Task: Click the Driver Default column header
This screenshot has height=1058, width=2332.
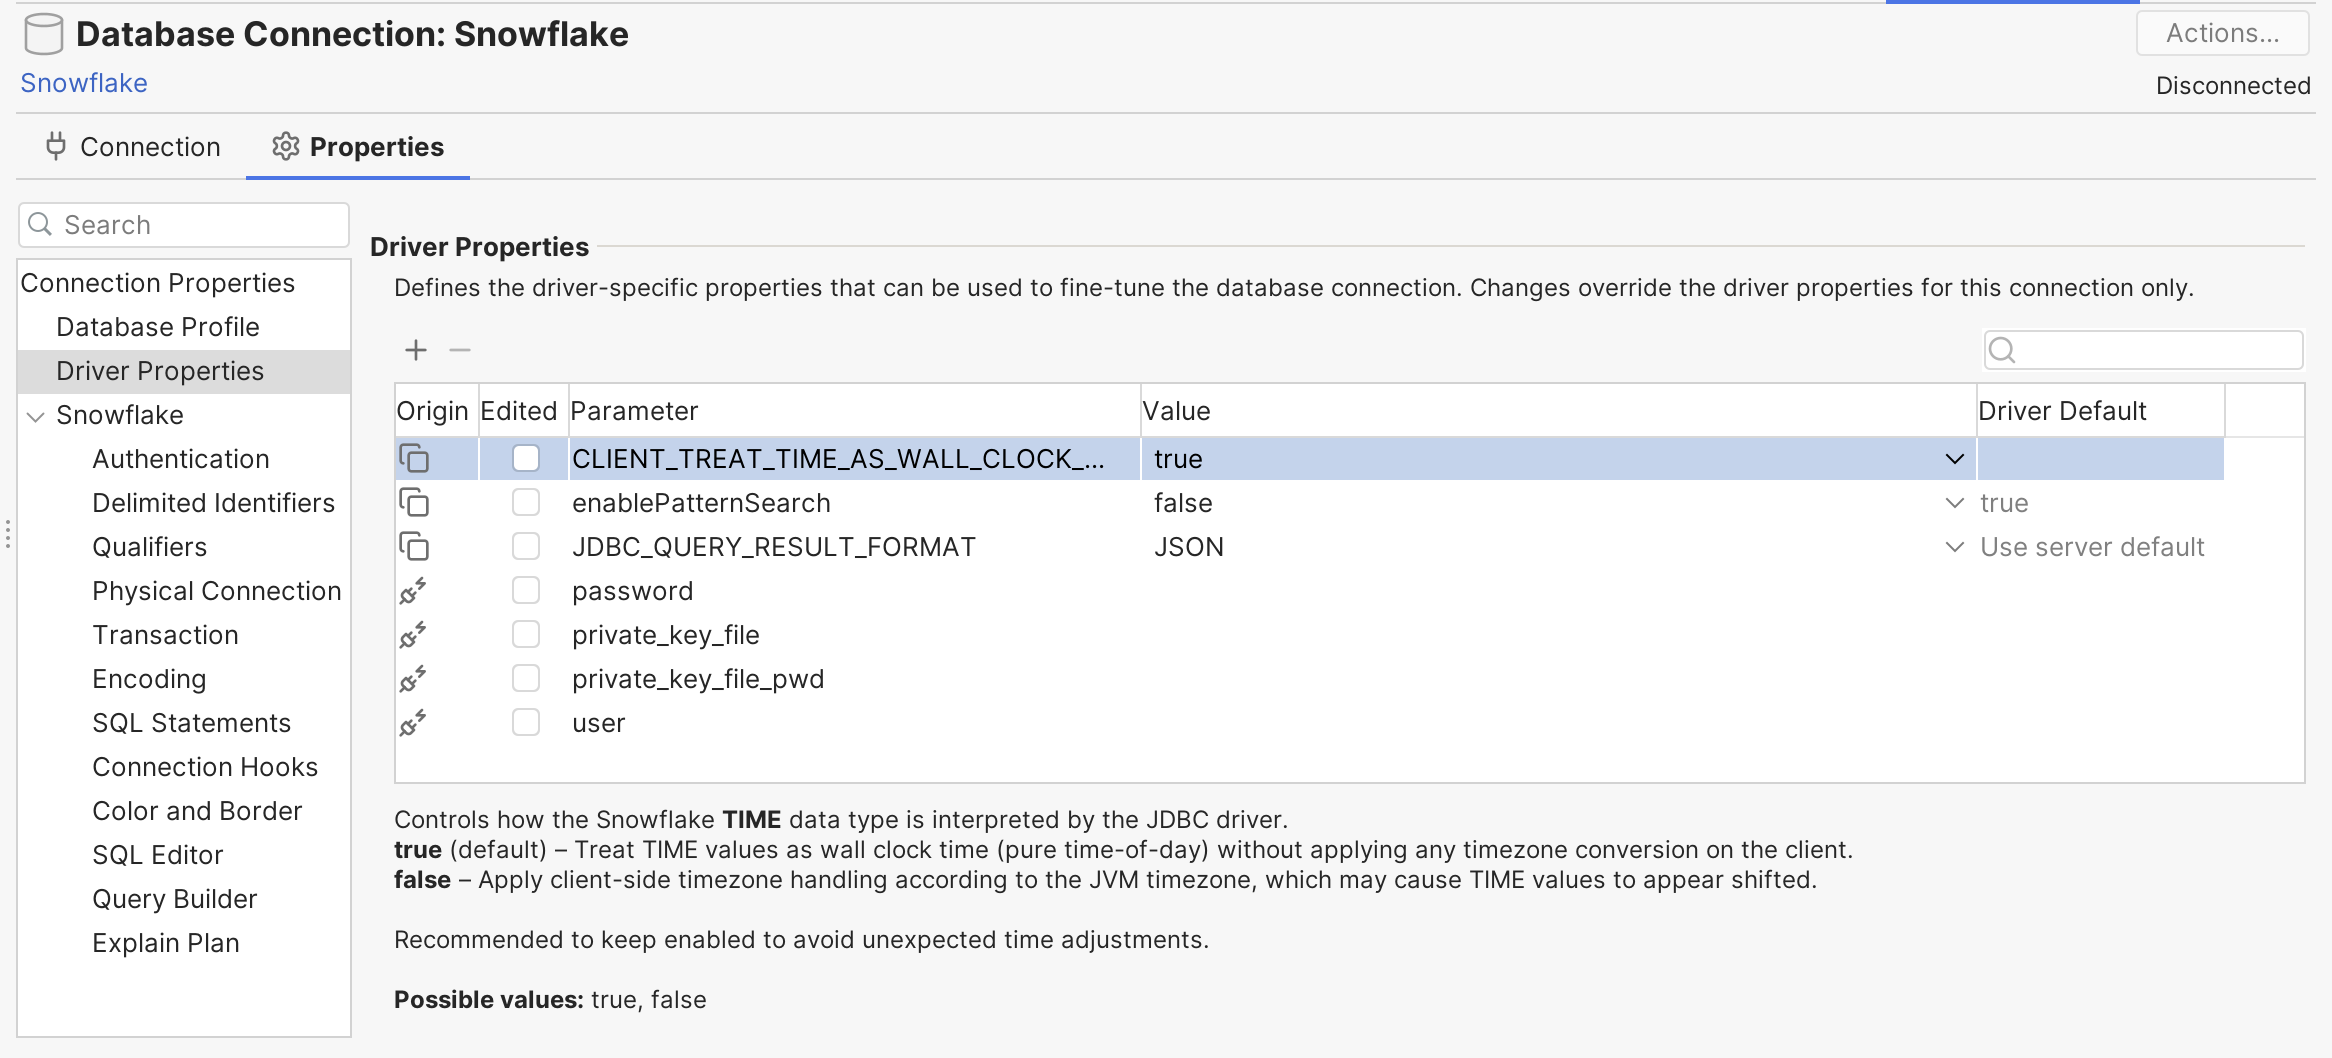Action: (x=2100, y=411)
